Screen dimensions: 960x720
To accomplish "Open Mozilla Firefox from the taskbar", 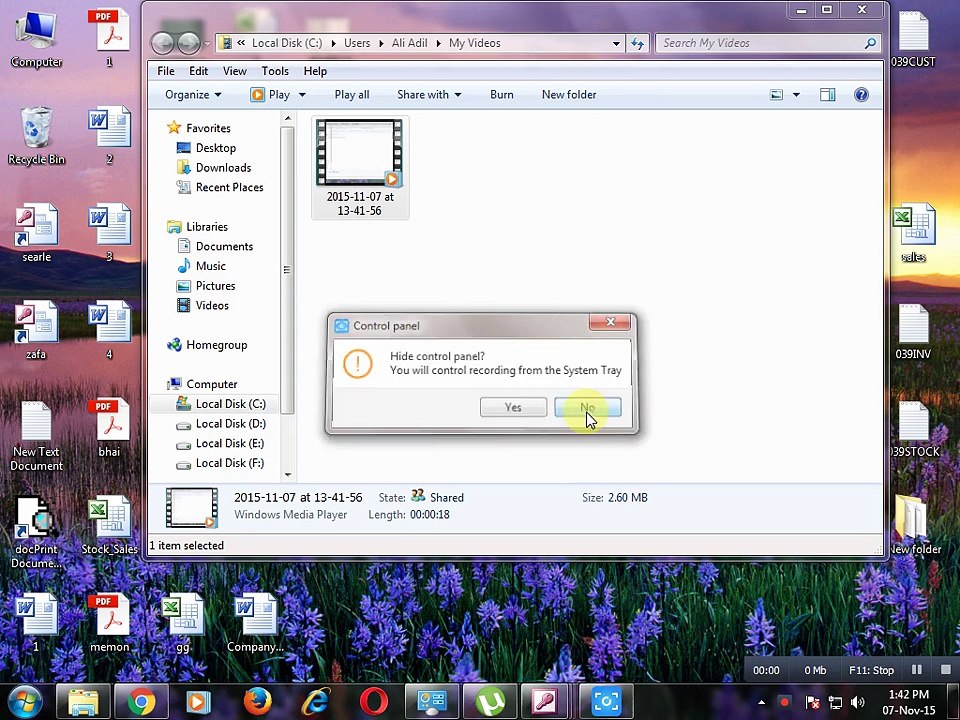I will coord(257,702).
